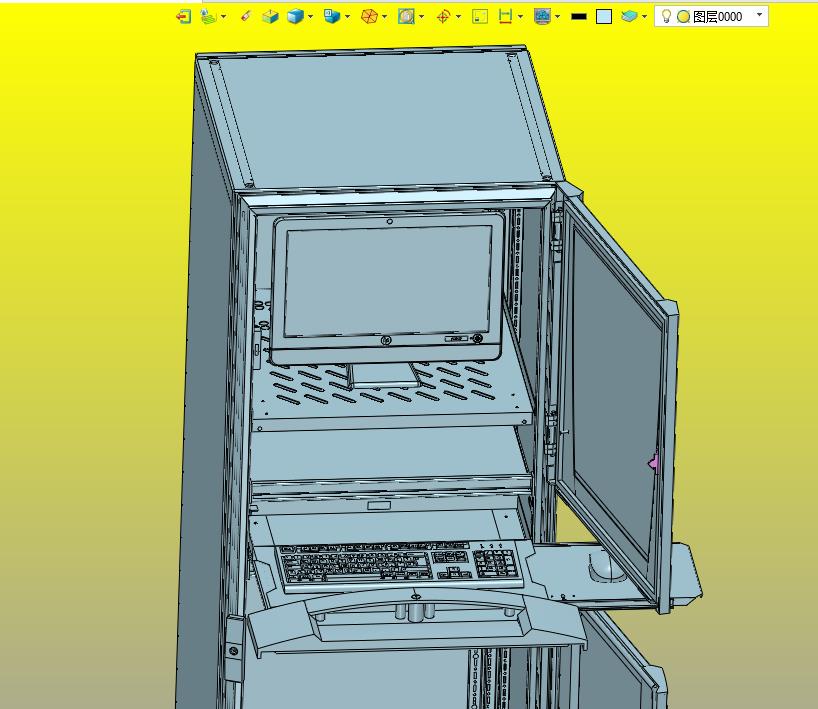This screenshot has height=709, width=818.
Task: Click the light blue face color swatch
Action: click(604, 17)
